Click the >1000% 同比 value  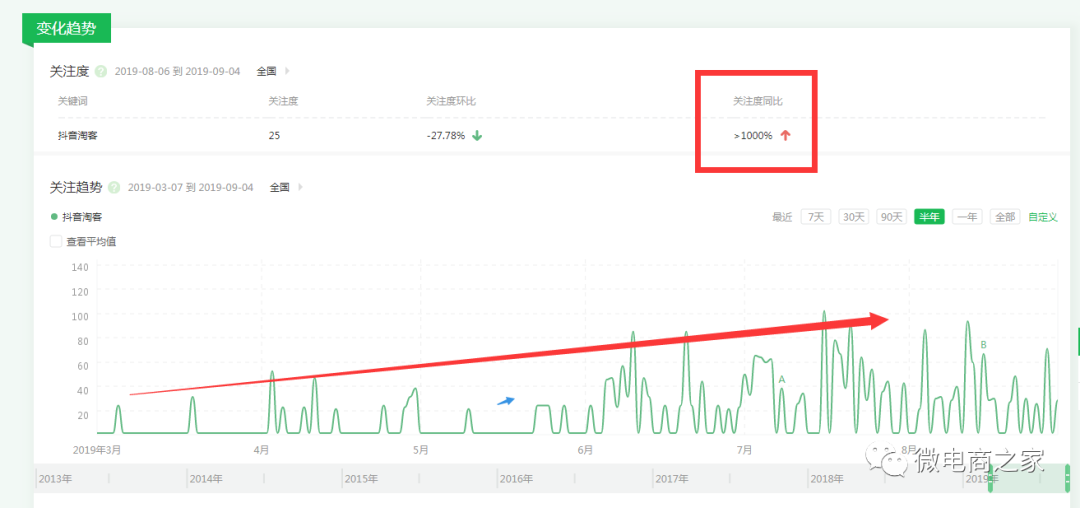(x=753, y=136)
